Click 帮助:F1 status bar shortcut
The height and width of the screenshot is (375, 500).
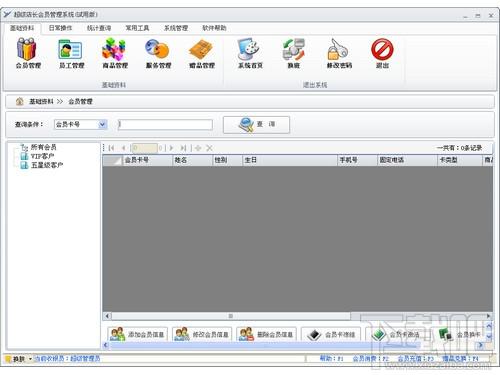[332, 359]
